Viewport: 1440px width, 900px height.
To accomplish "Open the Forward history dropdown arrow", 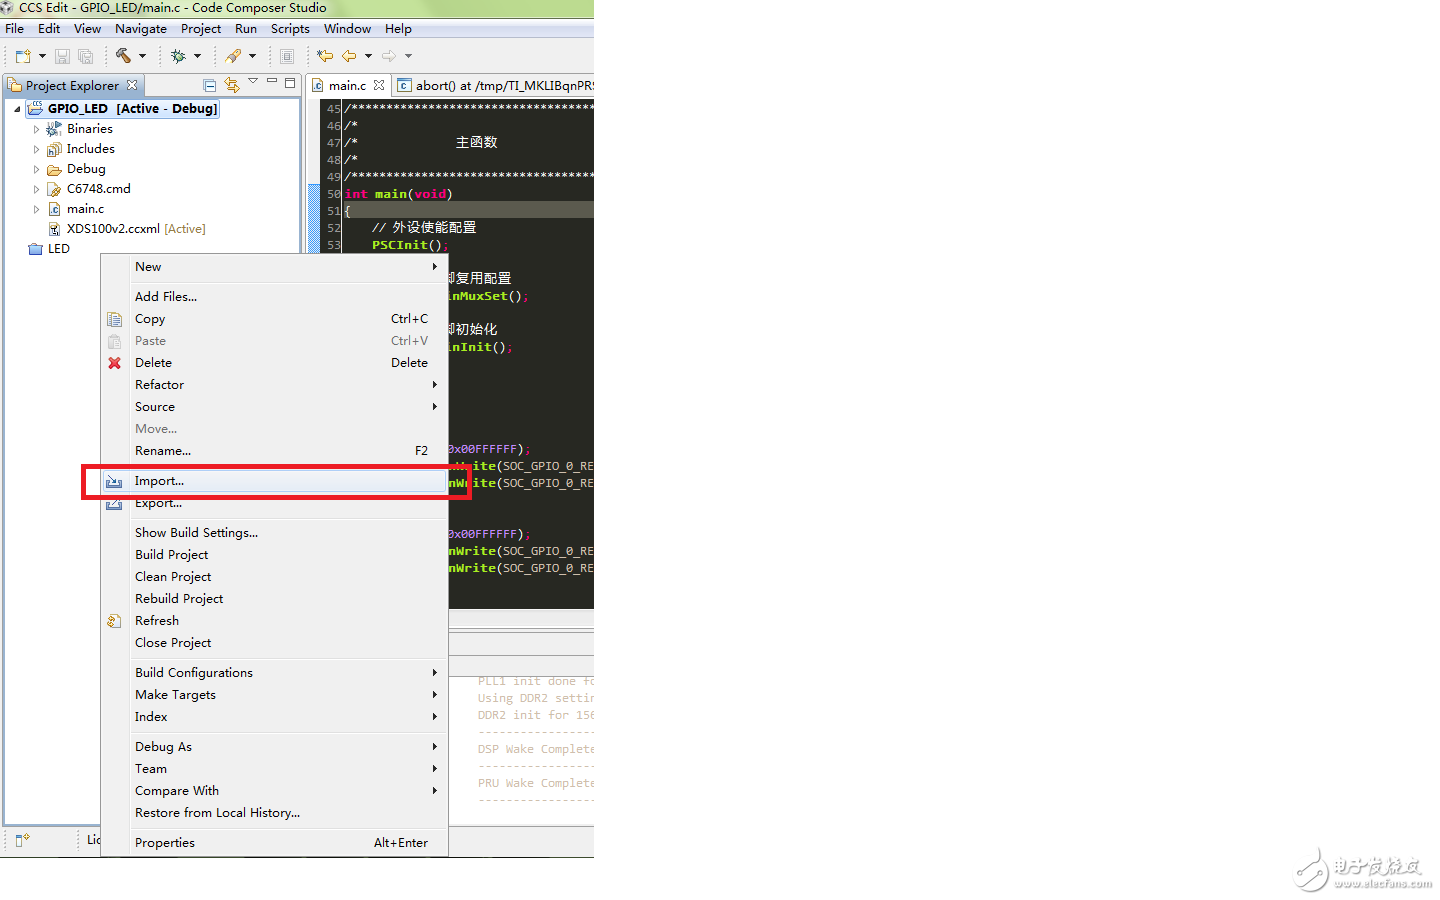I will pos(408,56).
